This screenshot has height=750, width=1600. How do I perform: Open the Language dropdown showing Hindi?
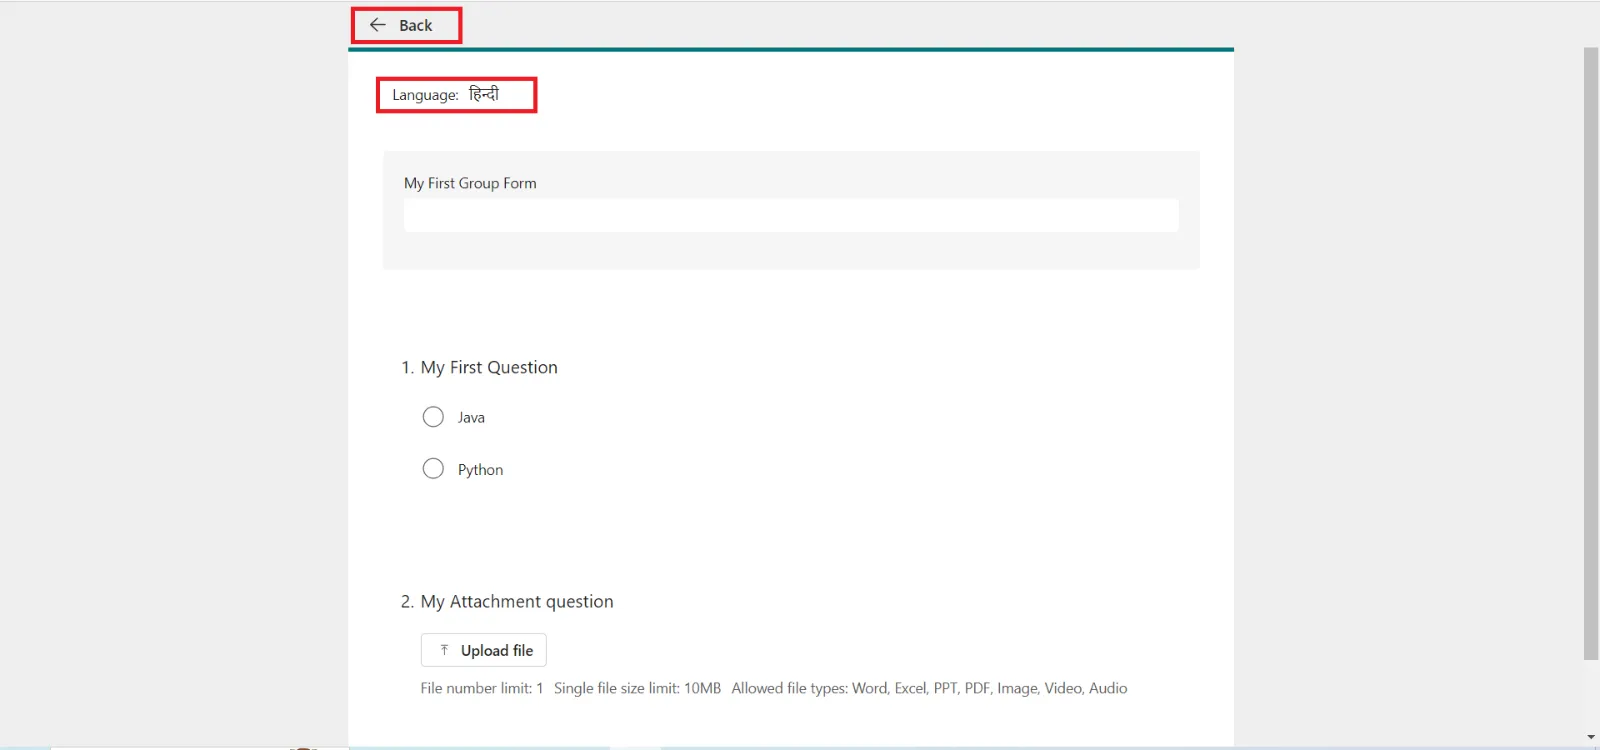tap(484, 94)
